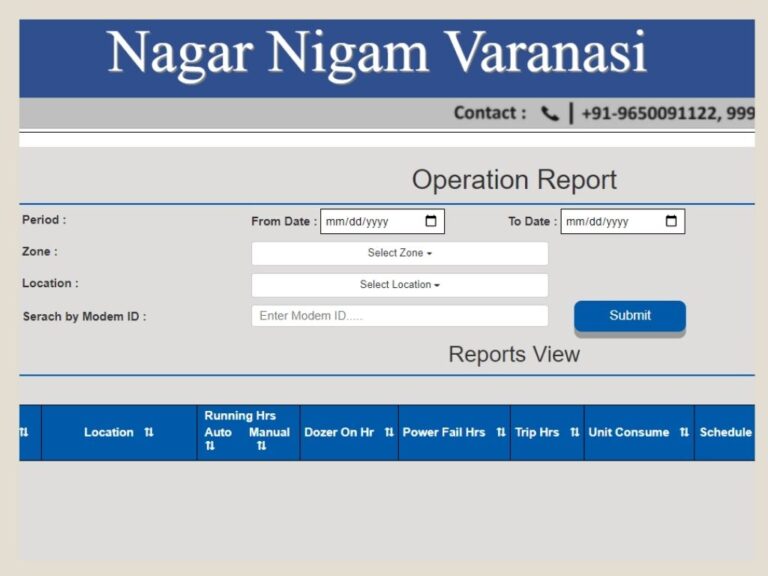Expand the Select Location dropdown
This screenshot has width=768, height=576.
[399, 285]
